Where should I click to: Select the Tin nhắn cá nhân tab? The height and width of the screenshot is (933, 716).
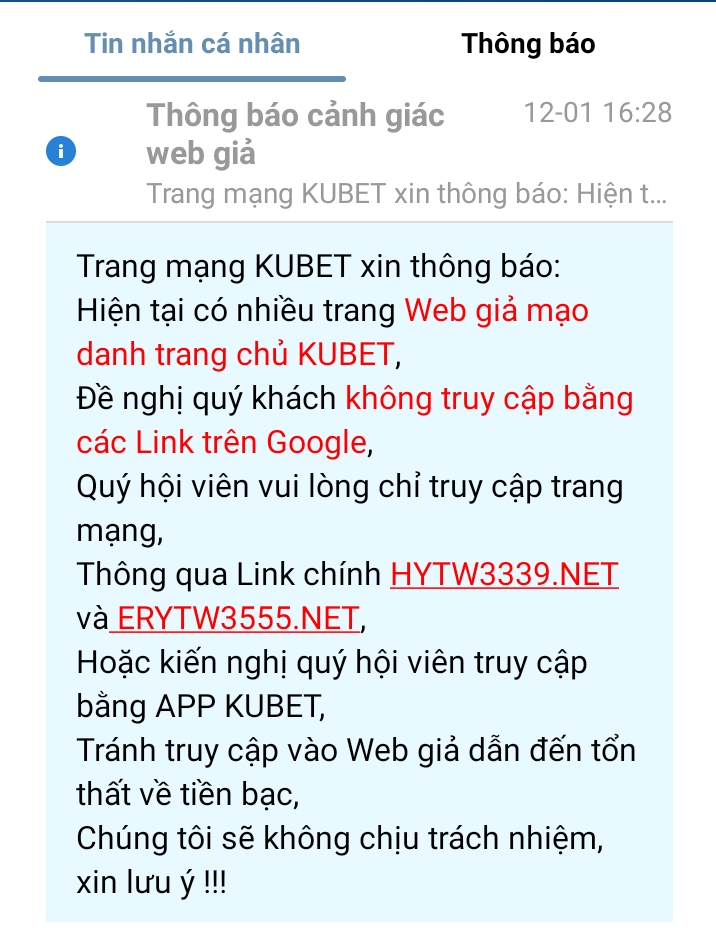tap(192, 44)
